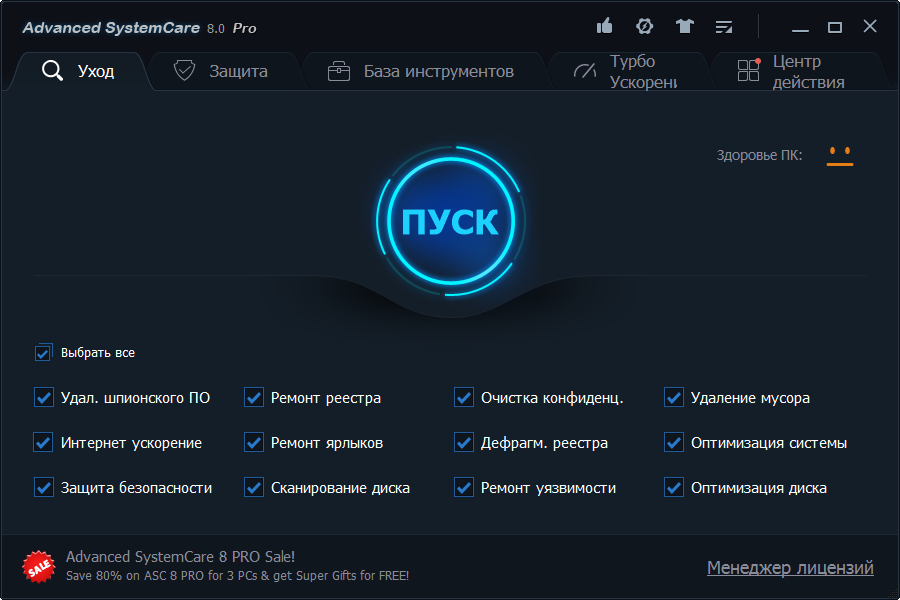Screen dimensions: 900x600
Task: Toggle Ремонт уязвимости checkbox
Action: [x=464, y=487]
